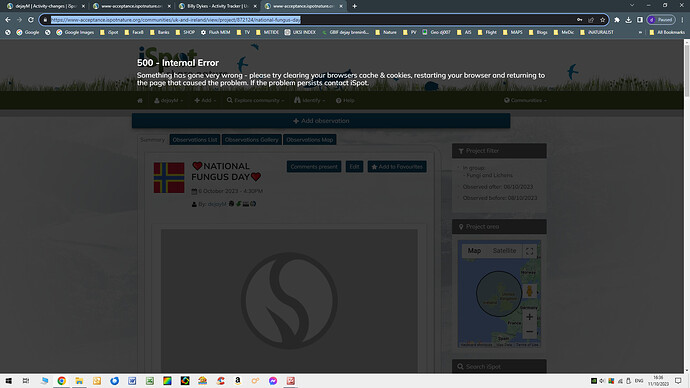Switch the map to Satellite view

coord(504,251)
